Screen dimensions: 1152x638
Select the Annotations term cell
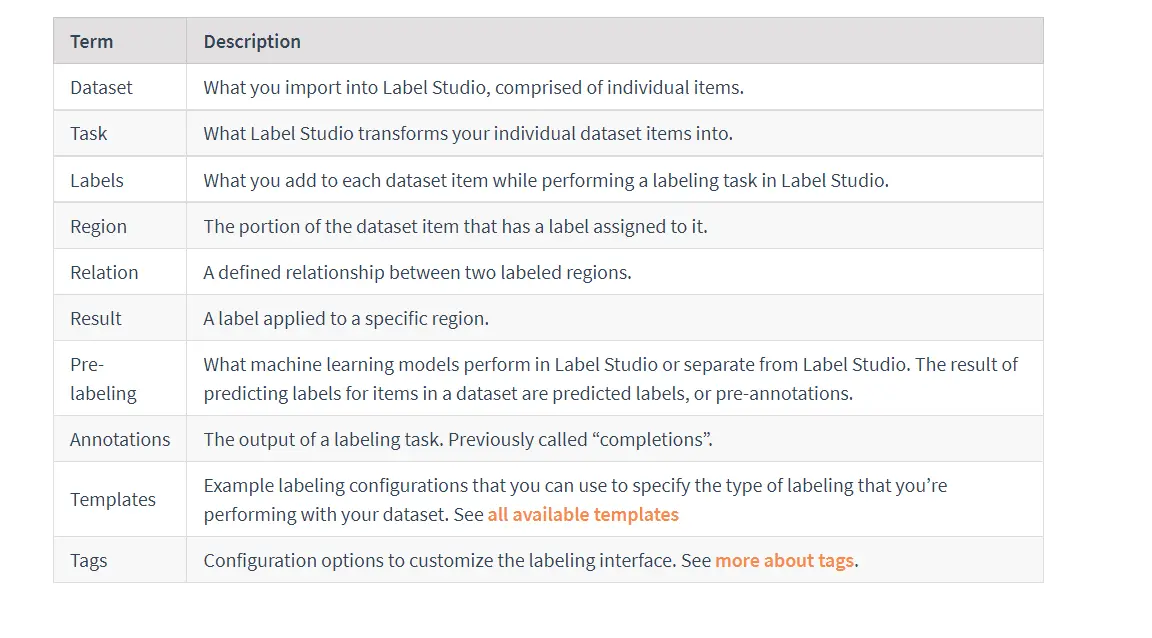pos(120,440)
